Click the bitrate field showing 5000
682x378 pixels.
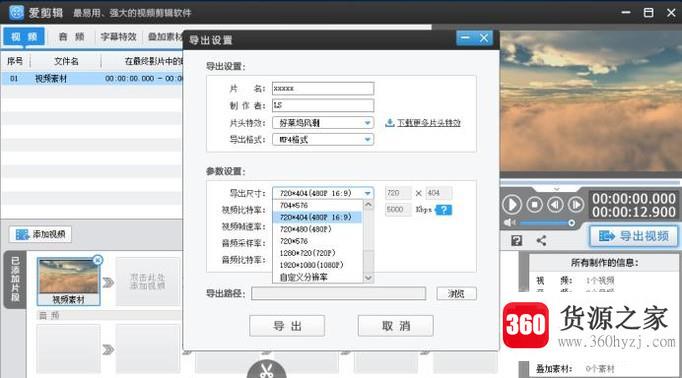398,210
